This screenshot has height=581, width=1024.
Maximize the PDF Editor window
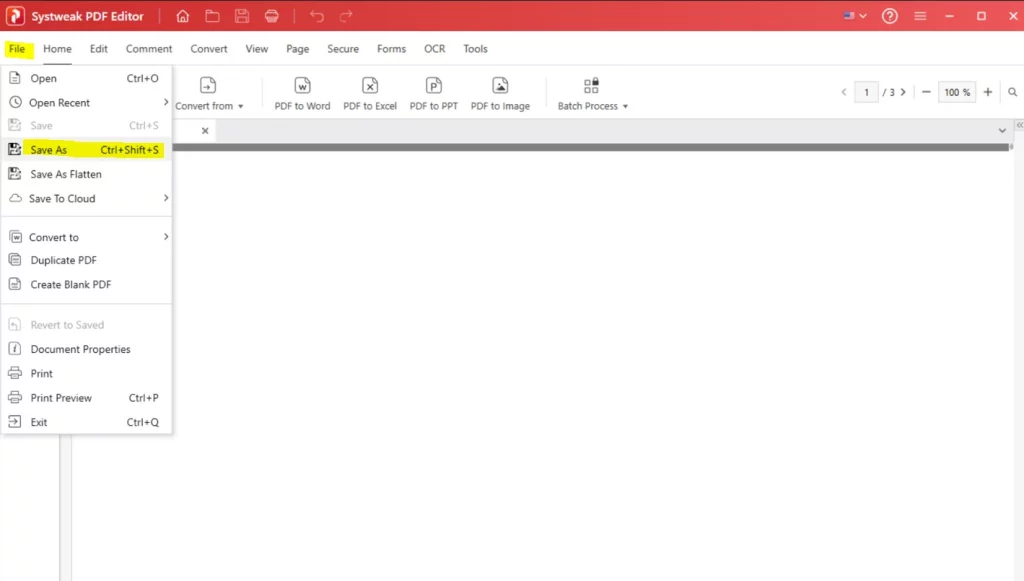click(x=981, y=16)
